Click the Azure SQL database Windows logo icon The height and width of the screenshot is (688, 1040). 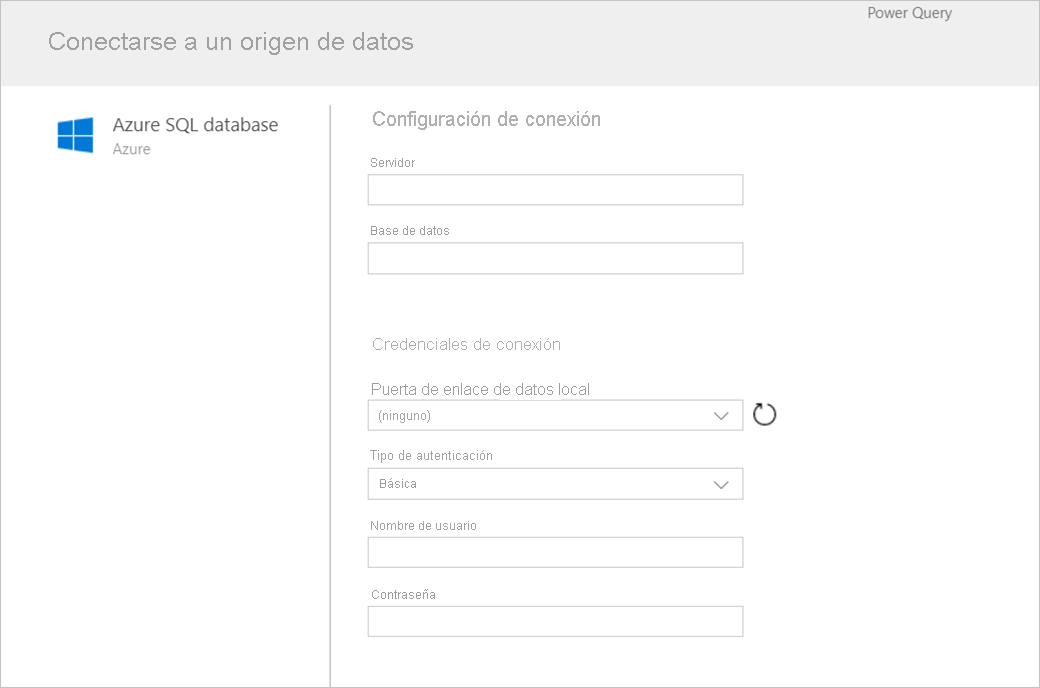(75, 131)
